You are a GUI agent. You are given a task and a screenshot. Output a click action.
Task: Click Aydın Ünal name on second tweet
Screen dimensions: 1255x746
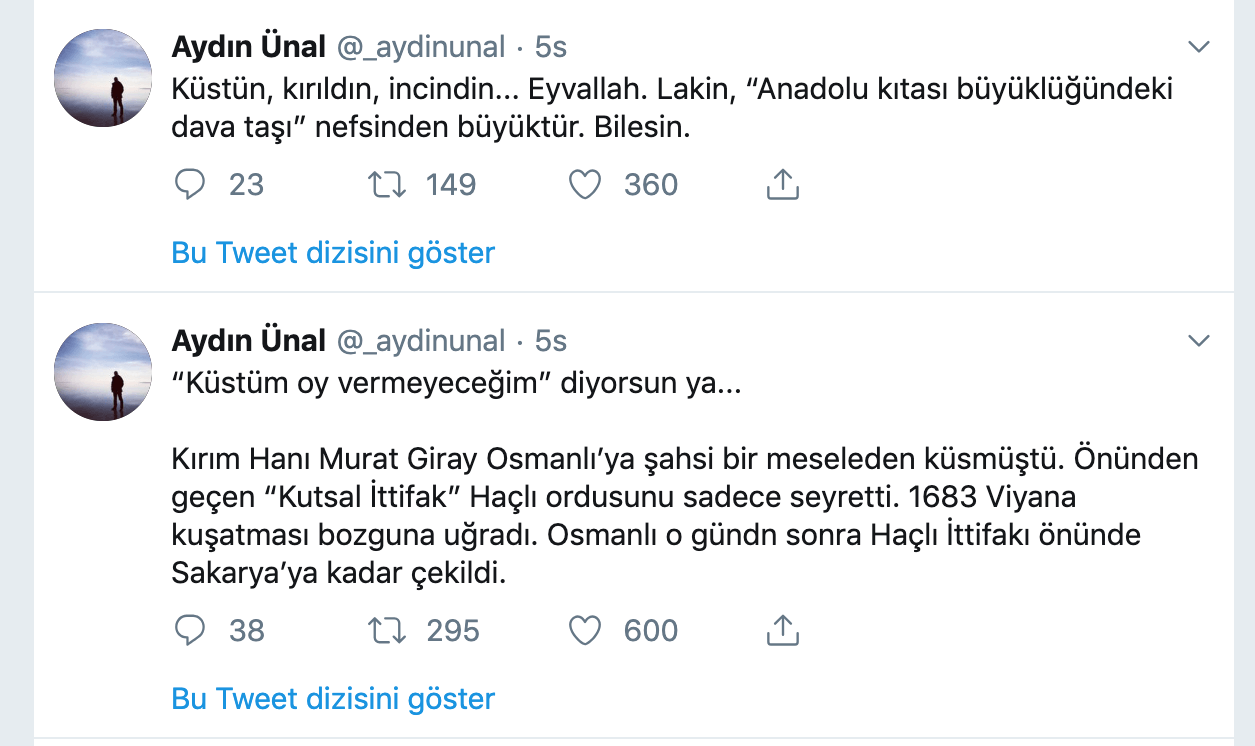pyautogui.click(x=249, y=342)
